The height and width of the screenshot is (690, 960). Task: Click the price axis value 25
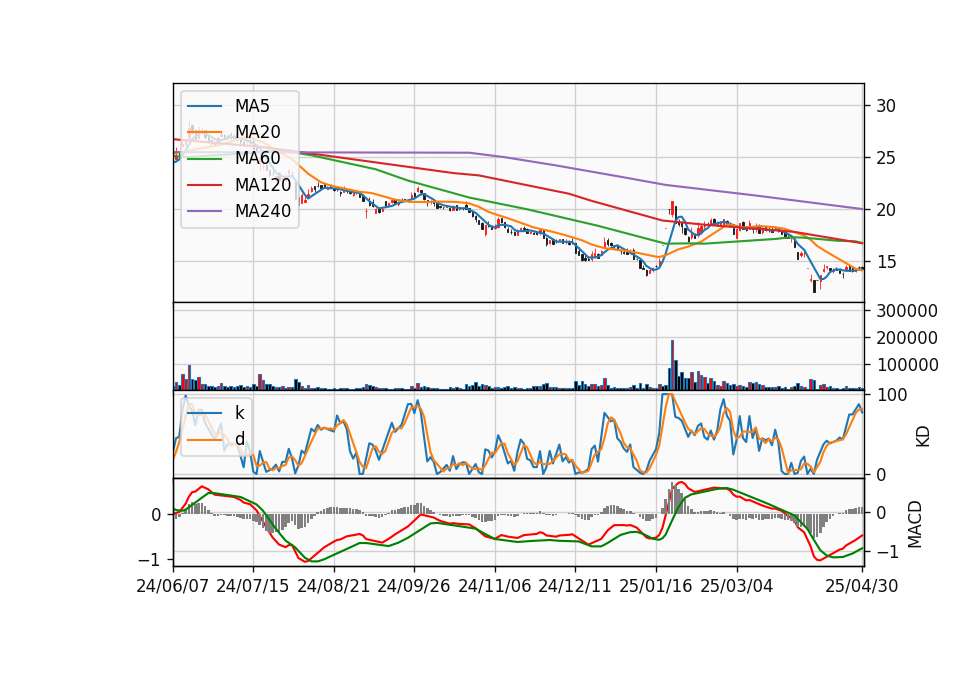[886, 158]
